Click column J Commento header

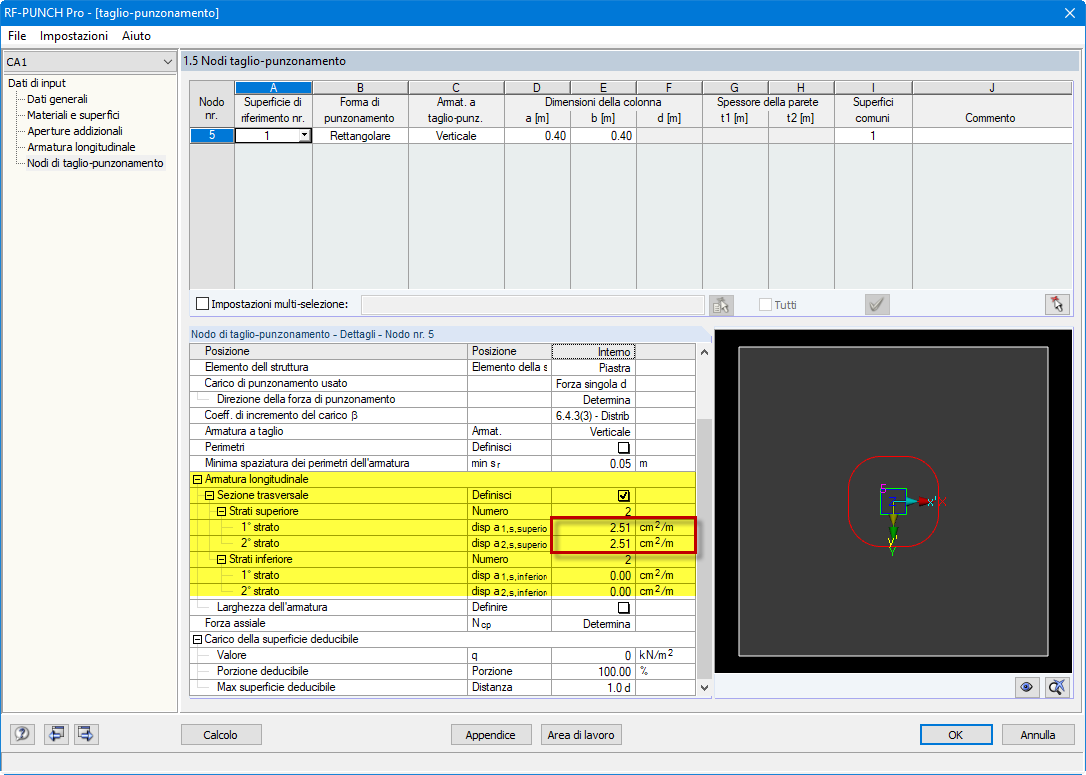(x=992, y=88)
